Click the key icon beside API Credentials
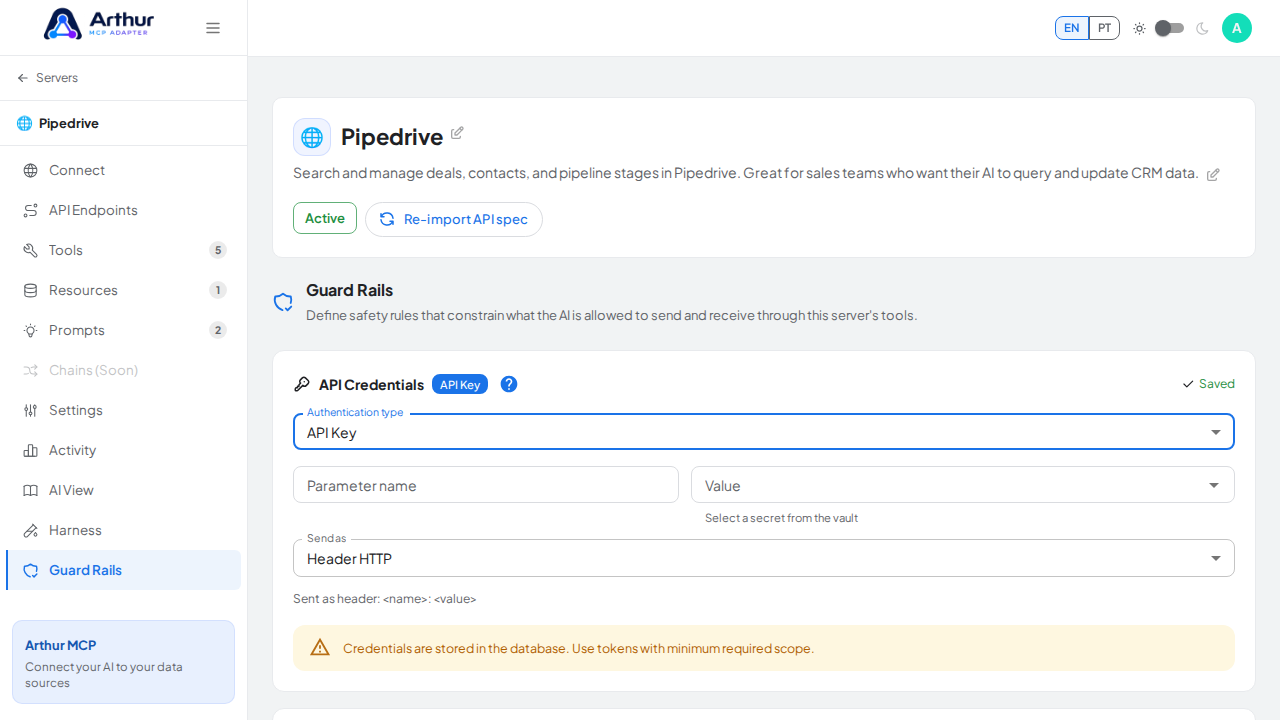The image size is (1280, 720). click(302, 384)
